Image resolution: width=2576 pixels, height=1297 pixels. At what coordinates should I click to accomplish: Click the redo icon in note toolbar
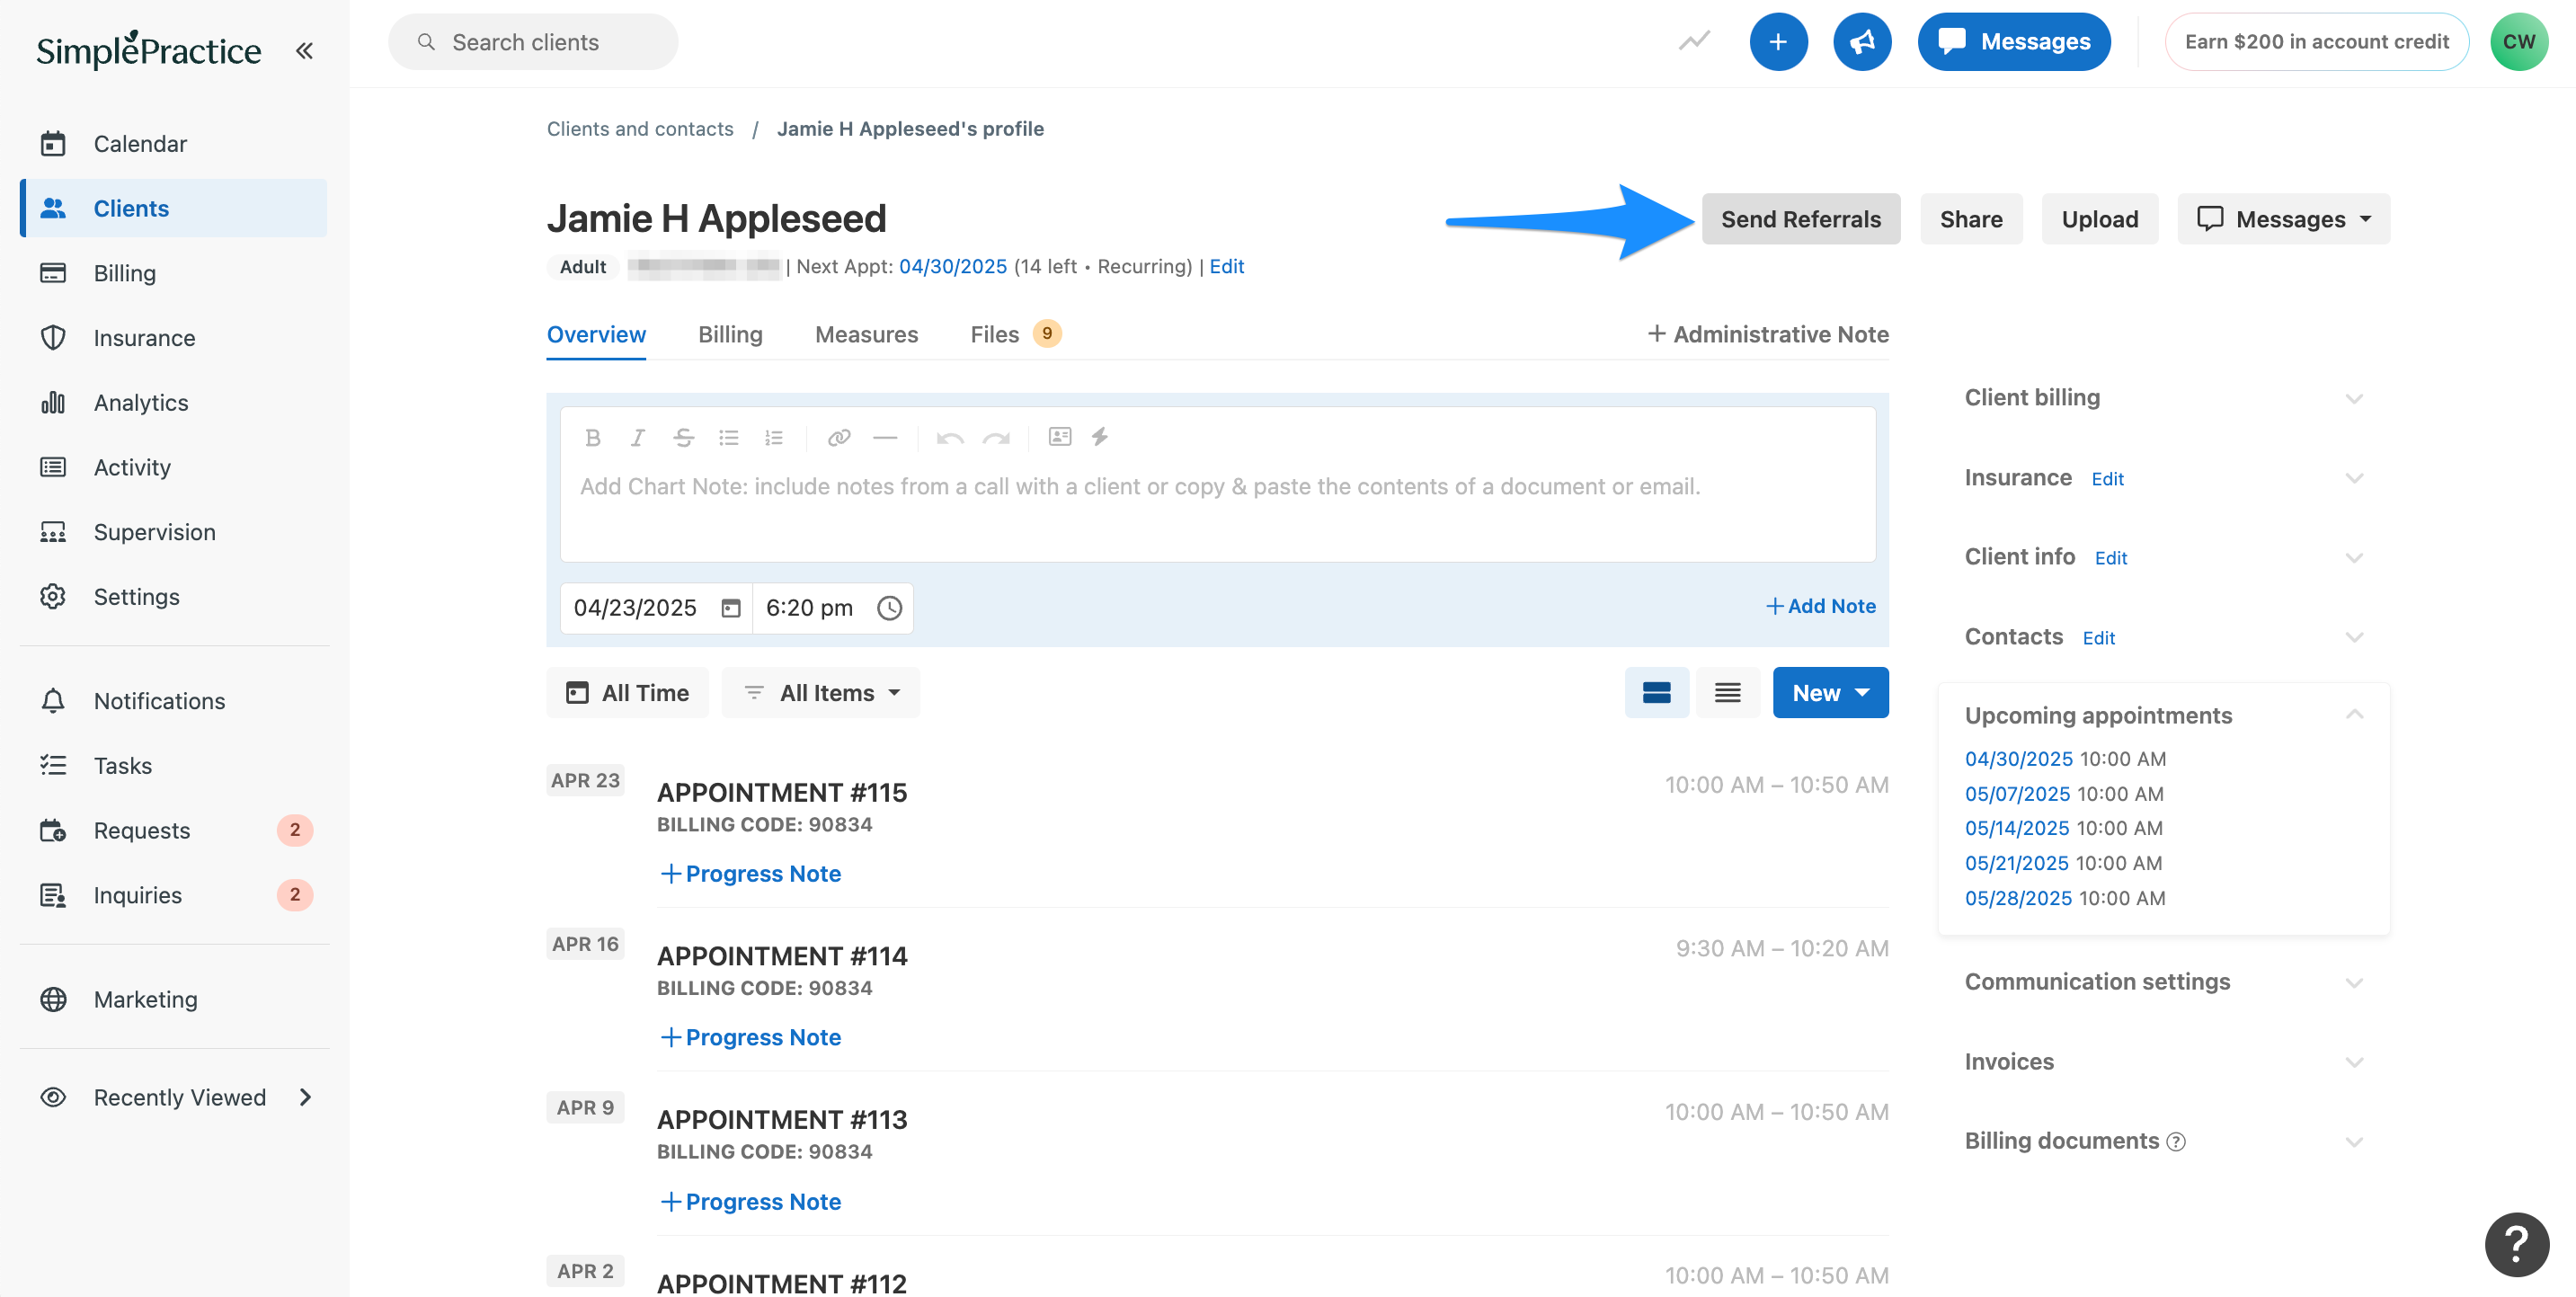point(996,437)
